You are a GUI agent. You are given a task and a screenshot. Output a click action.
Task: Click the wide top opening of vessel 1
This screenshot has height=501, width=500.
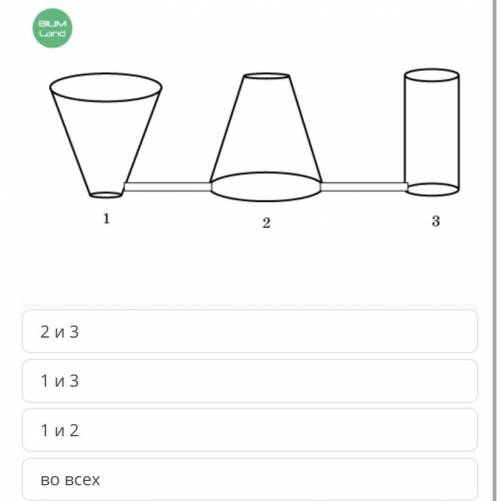pyautogui.click(x=106, y=87)
